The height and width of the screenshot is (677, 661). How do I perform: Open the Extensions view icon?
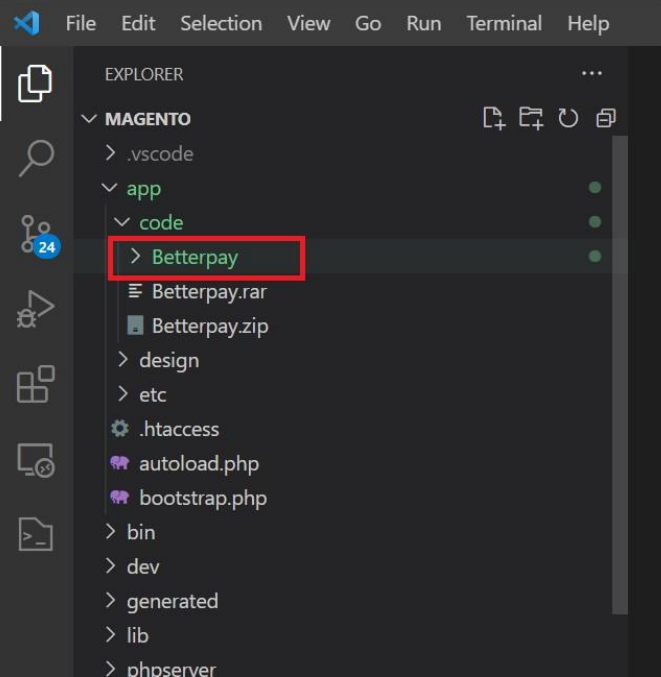pyautogui.click(x=36, y=384)
